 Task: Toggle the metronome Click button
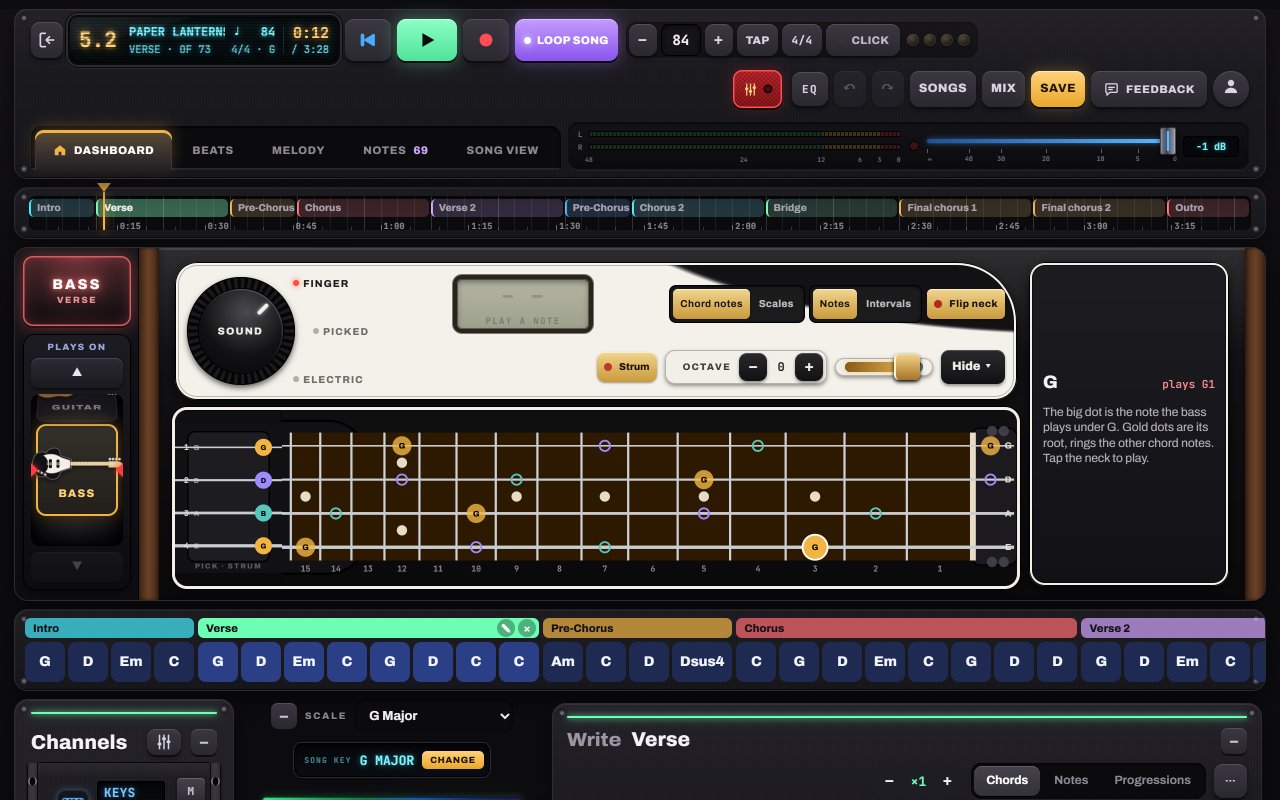tap(862, 40)
